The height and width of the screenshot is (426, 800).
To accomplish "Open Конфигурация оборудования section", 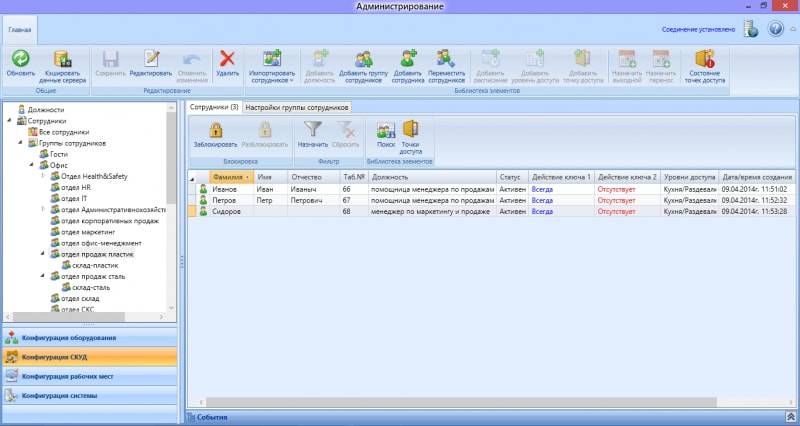I will coord(90,338).
